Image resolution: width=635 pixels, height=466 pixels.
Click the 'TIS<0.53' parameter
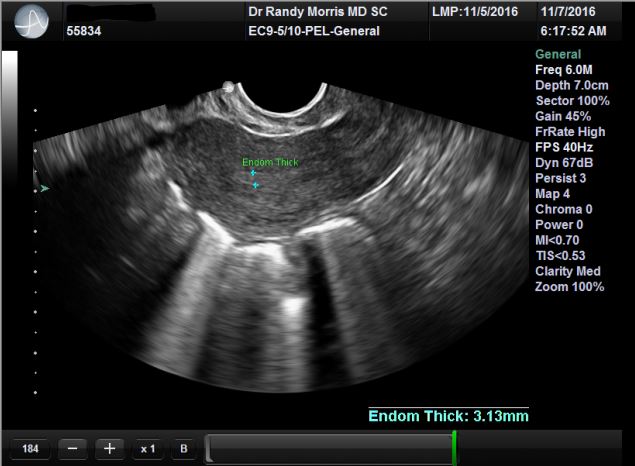(x=560, y=255)
